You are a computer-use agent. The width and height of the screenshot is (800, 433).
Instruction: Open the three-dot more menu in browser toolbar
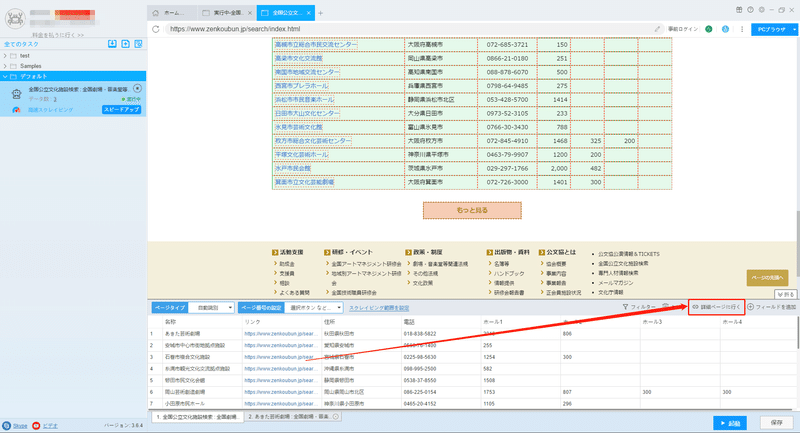742,29
